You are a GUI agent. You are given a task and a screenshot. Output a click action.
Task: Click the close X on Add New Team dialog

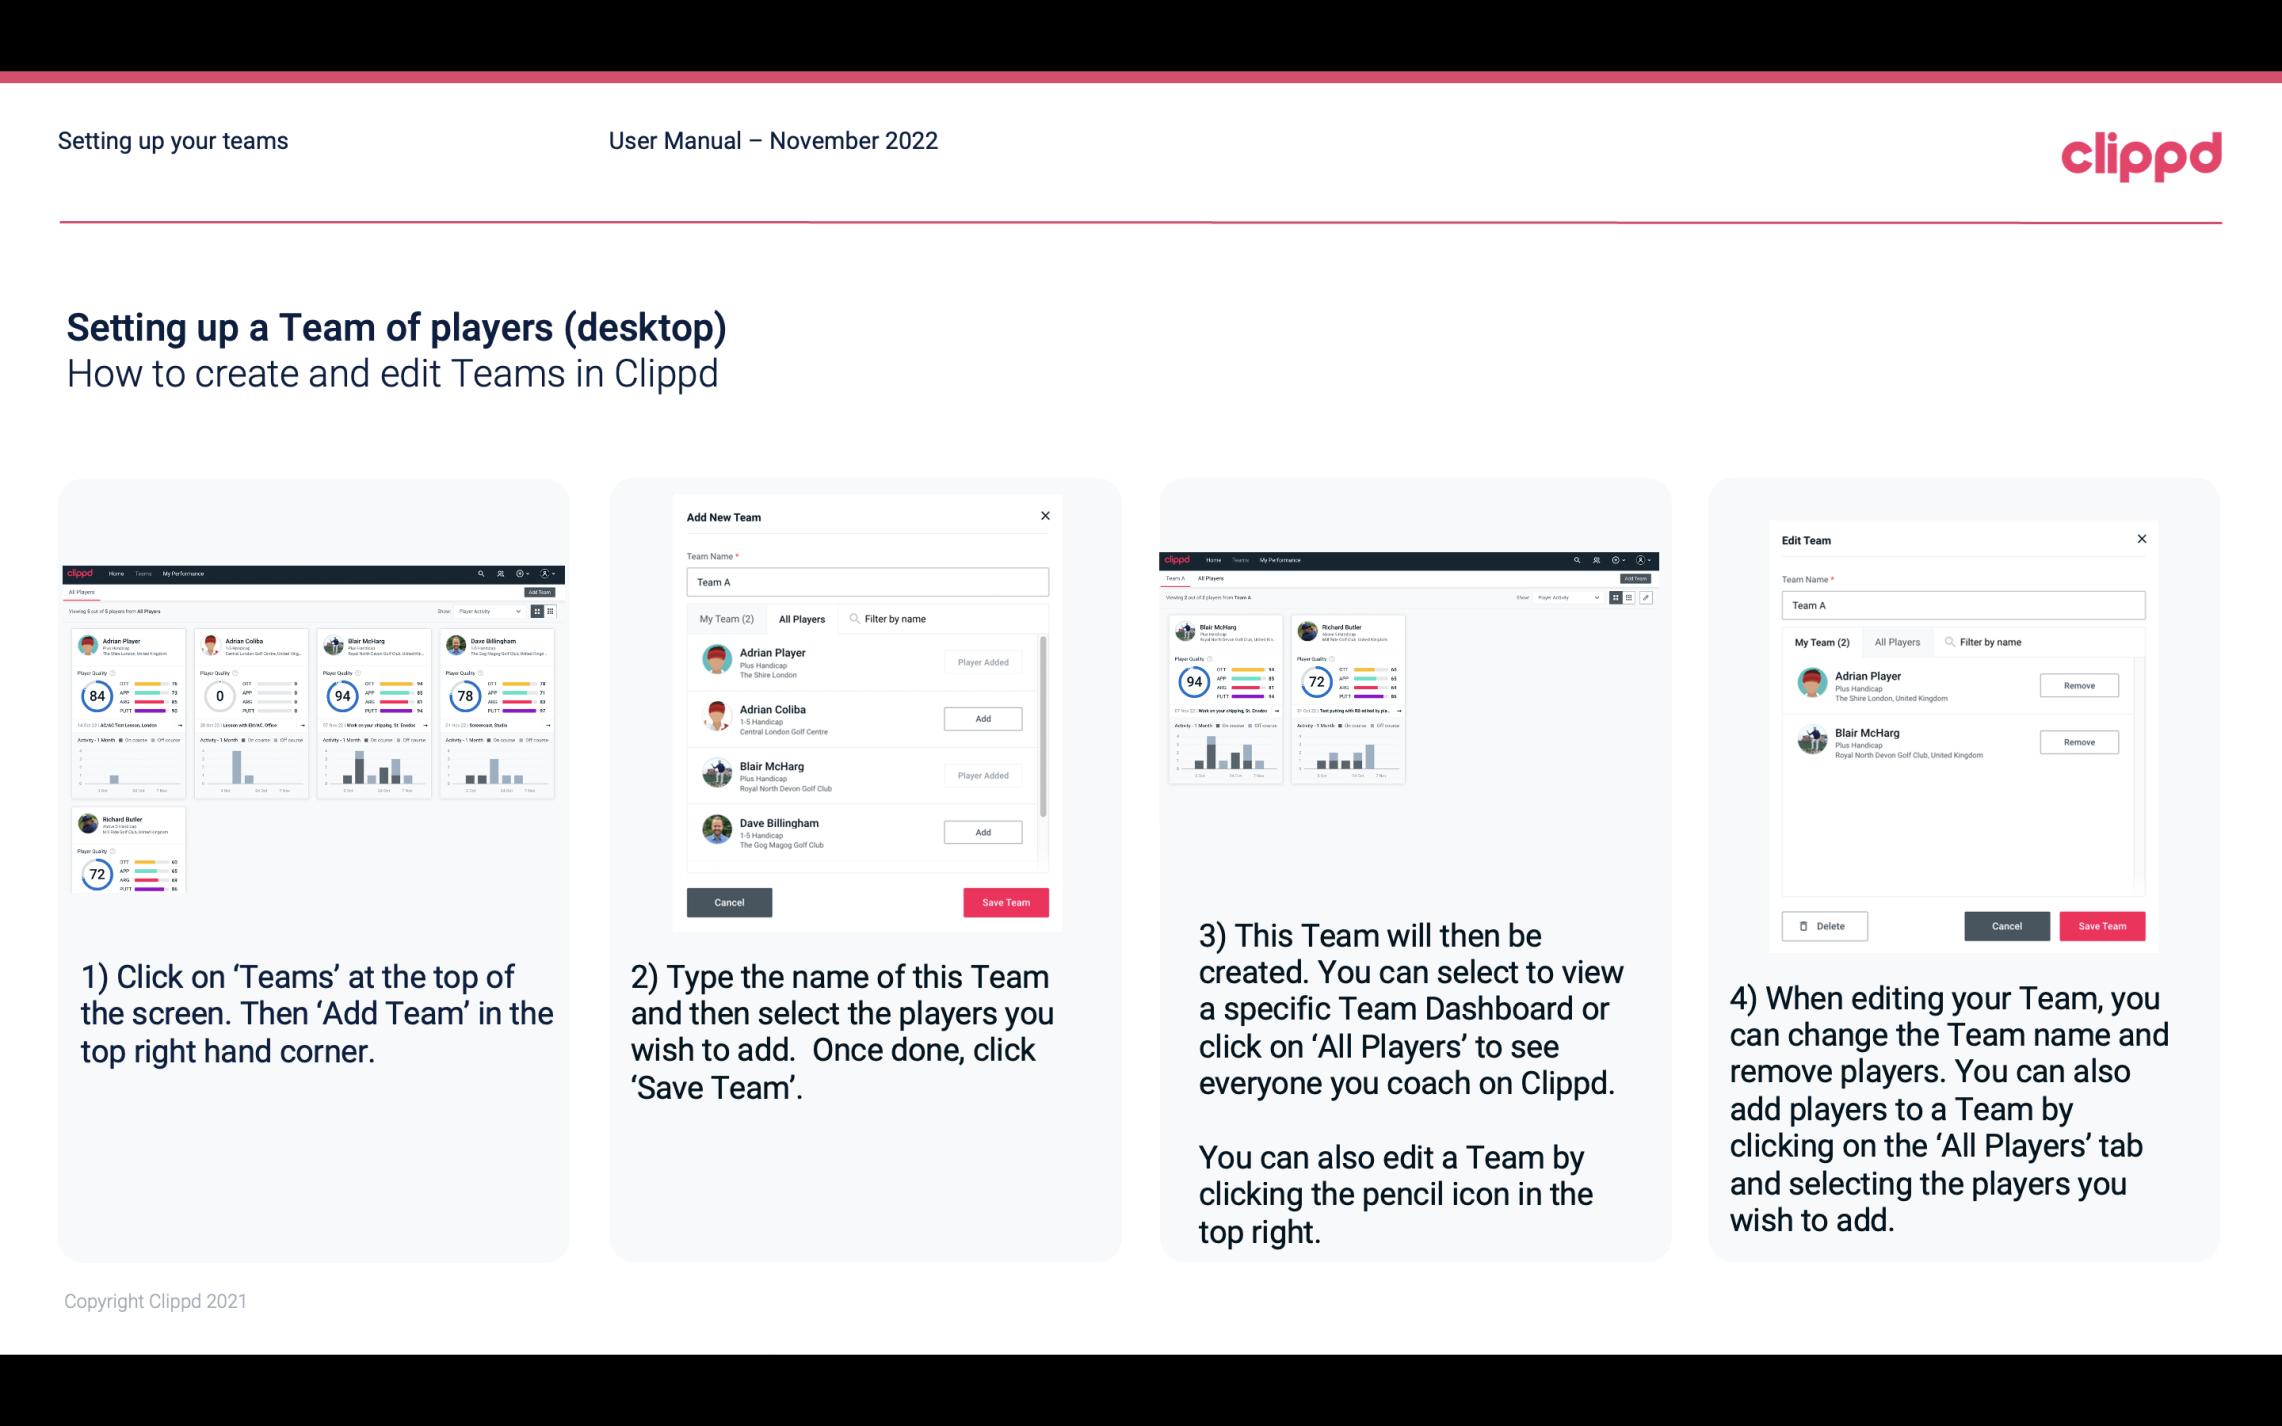[x=1045, y=516]
